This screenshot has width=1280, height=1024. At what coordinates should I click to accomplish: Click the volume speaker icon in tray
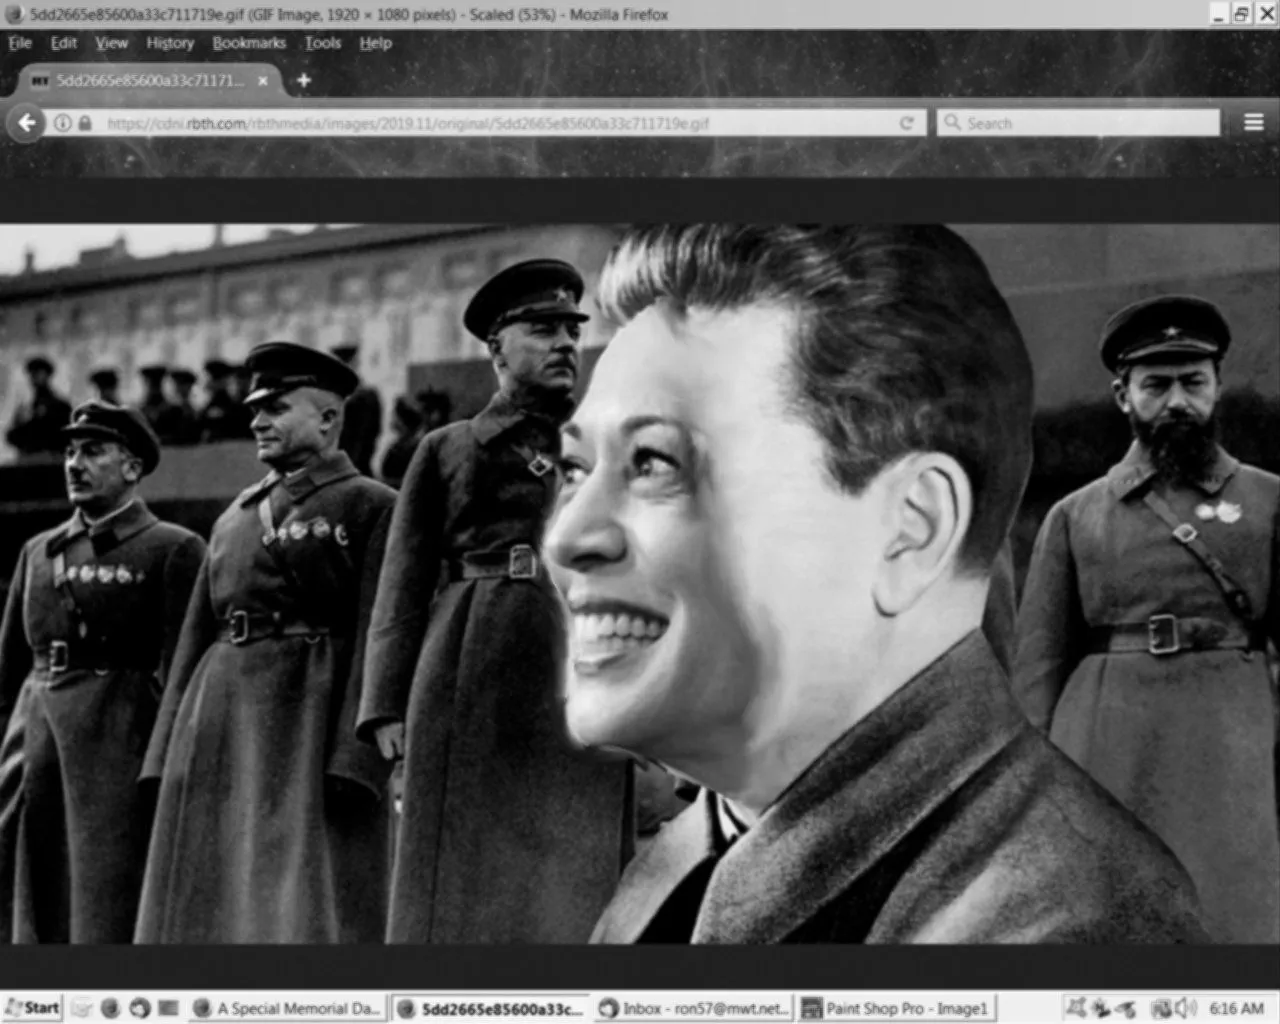(1186, 1008)
